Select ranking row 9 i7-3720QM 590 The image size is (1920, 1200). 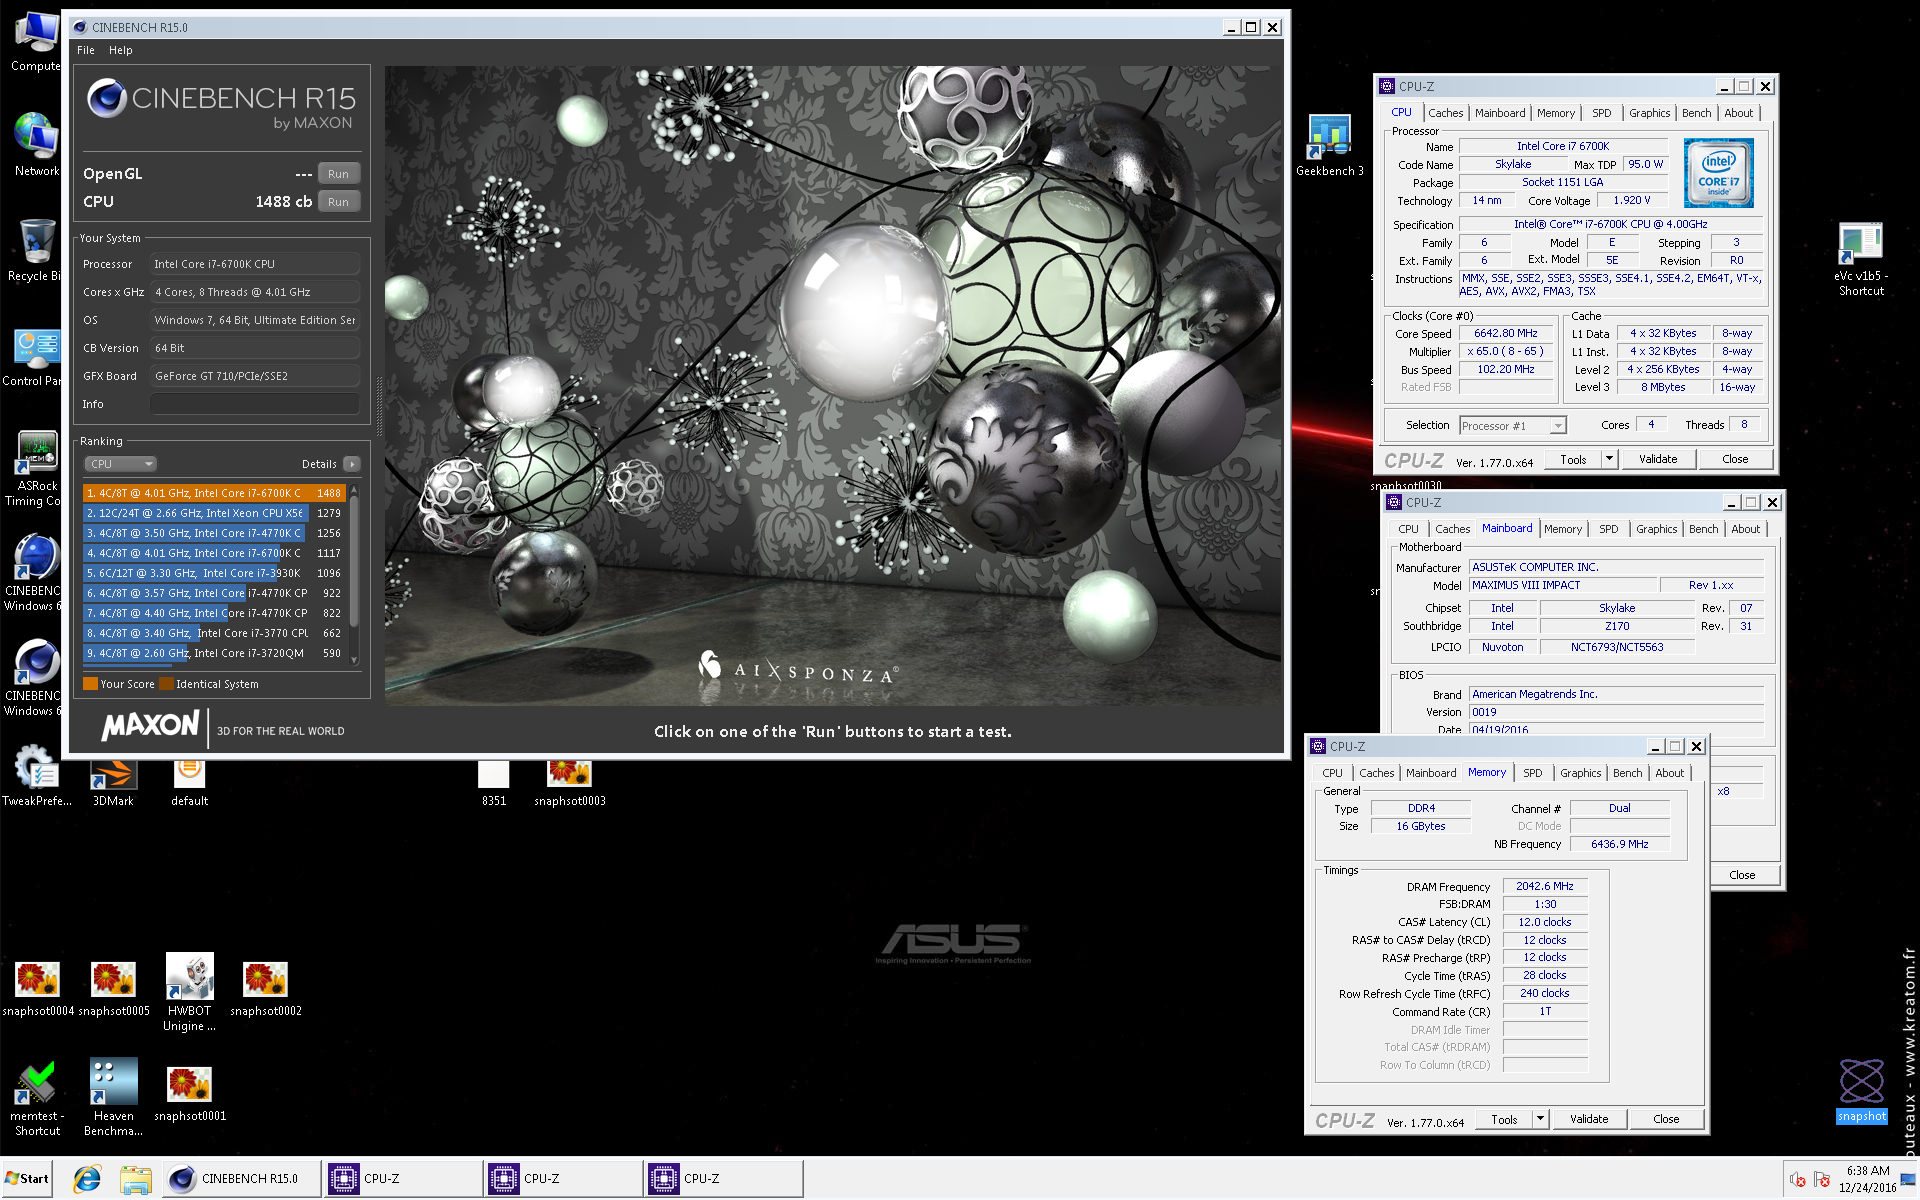pyautogui.click(x=214, y=653)
